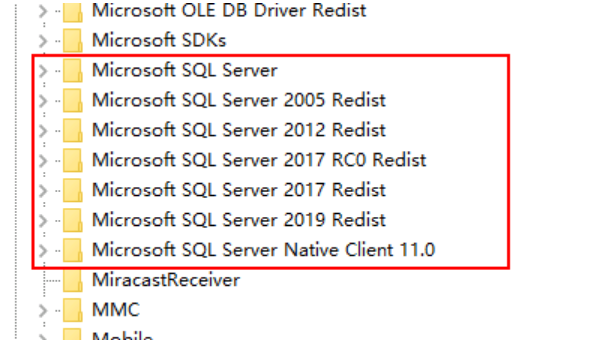Select the MiracastReceiver folder label

click(x=166, y=280)
